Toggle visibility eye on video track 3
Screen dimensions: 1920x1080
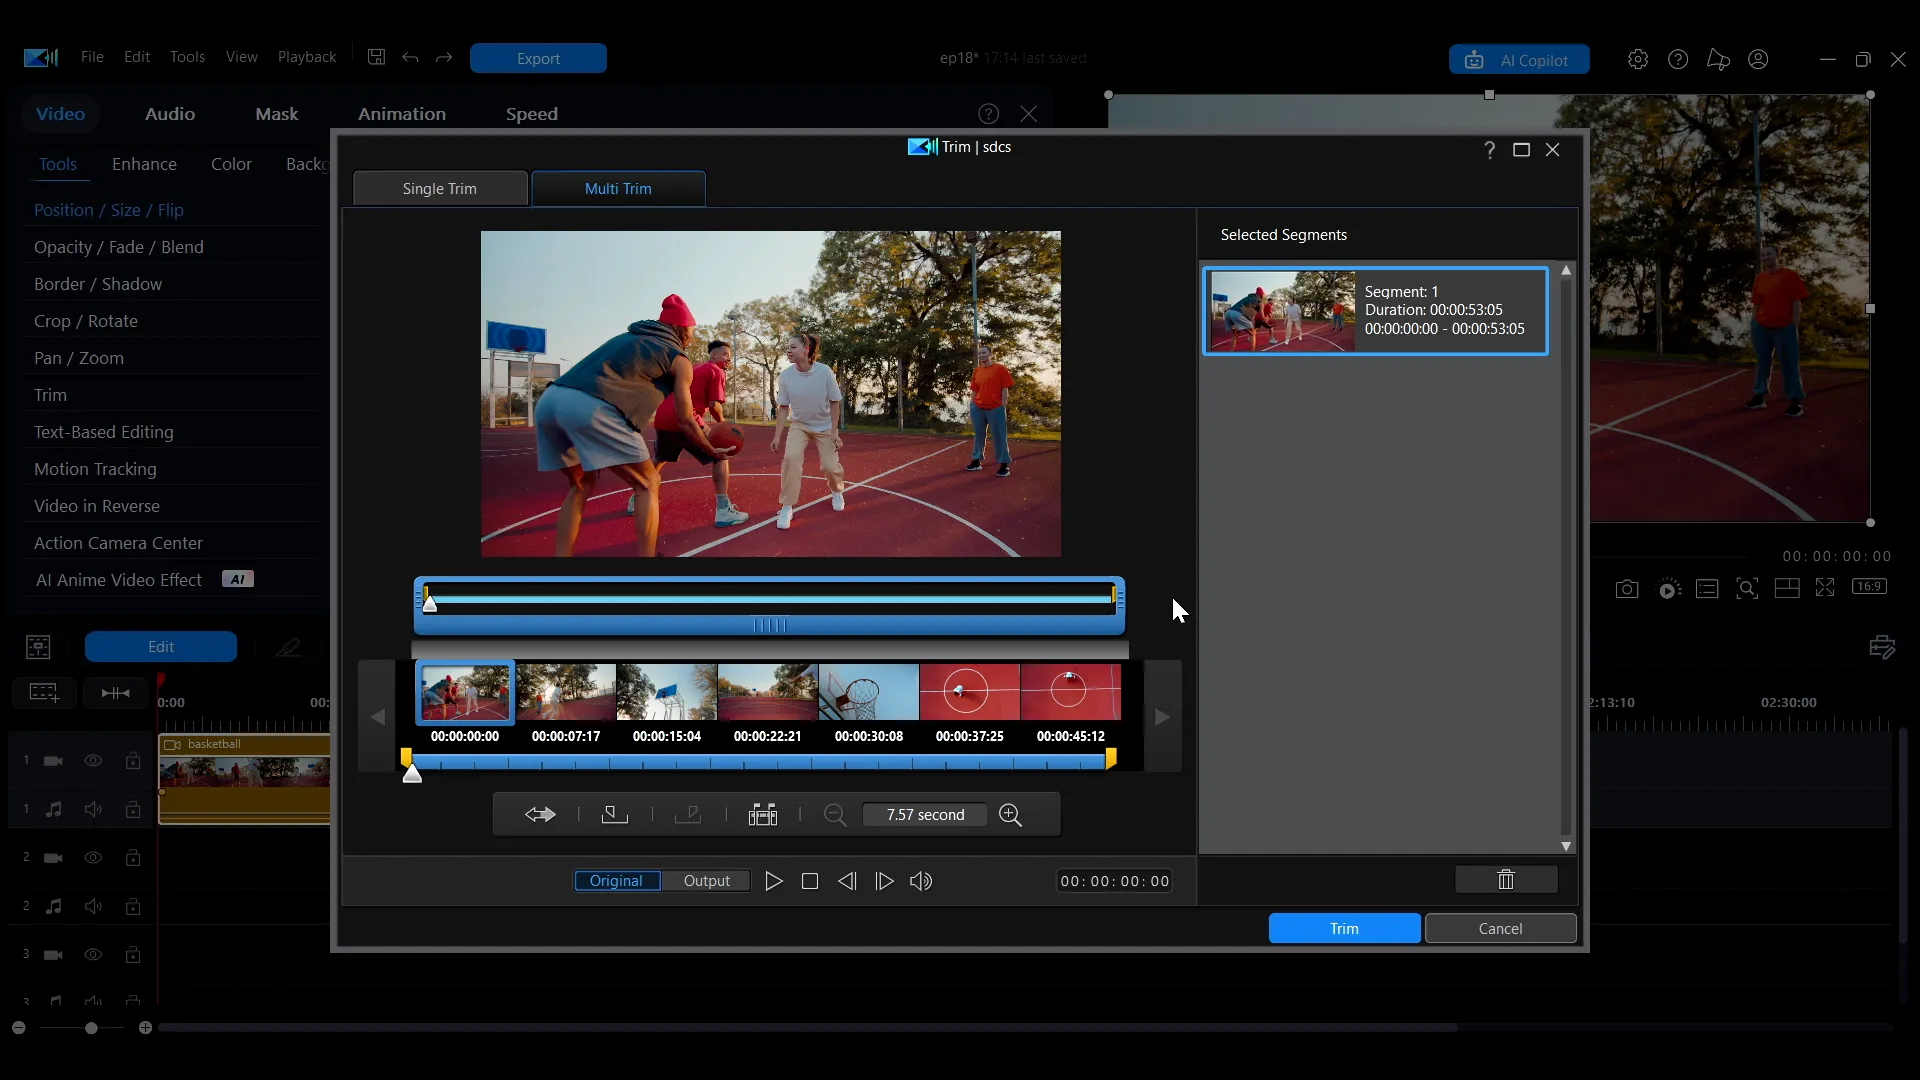[93, 955]
